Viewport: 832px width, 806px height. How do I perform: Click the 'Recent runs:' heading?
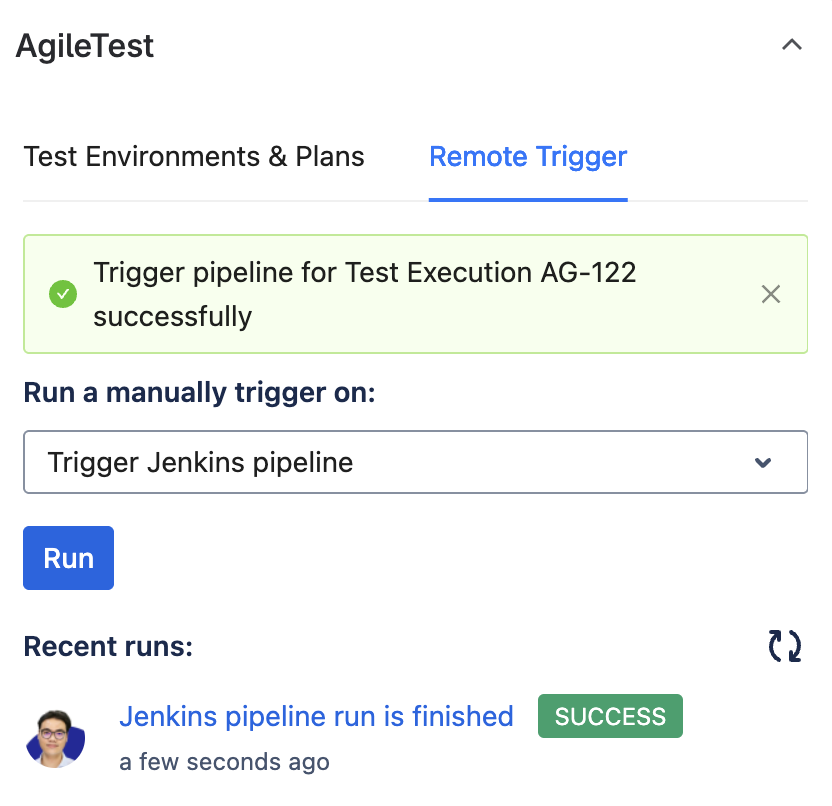click(x=108, y=647)
